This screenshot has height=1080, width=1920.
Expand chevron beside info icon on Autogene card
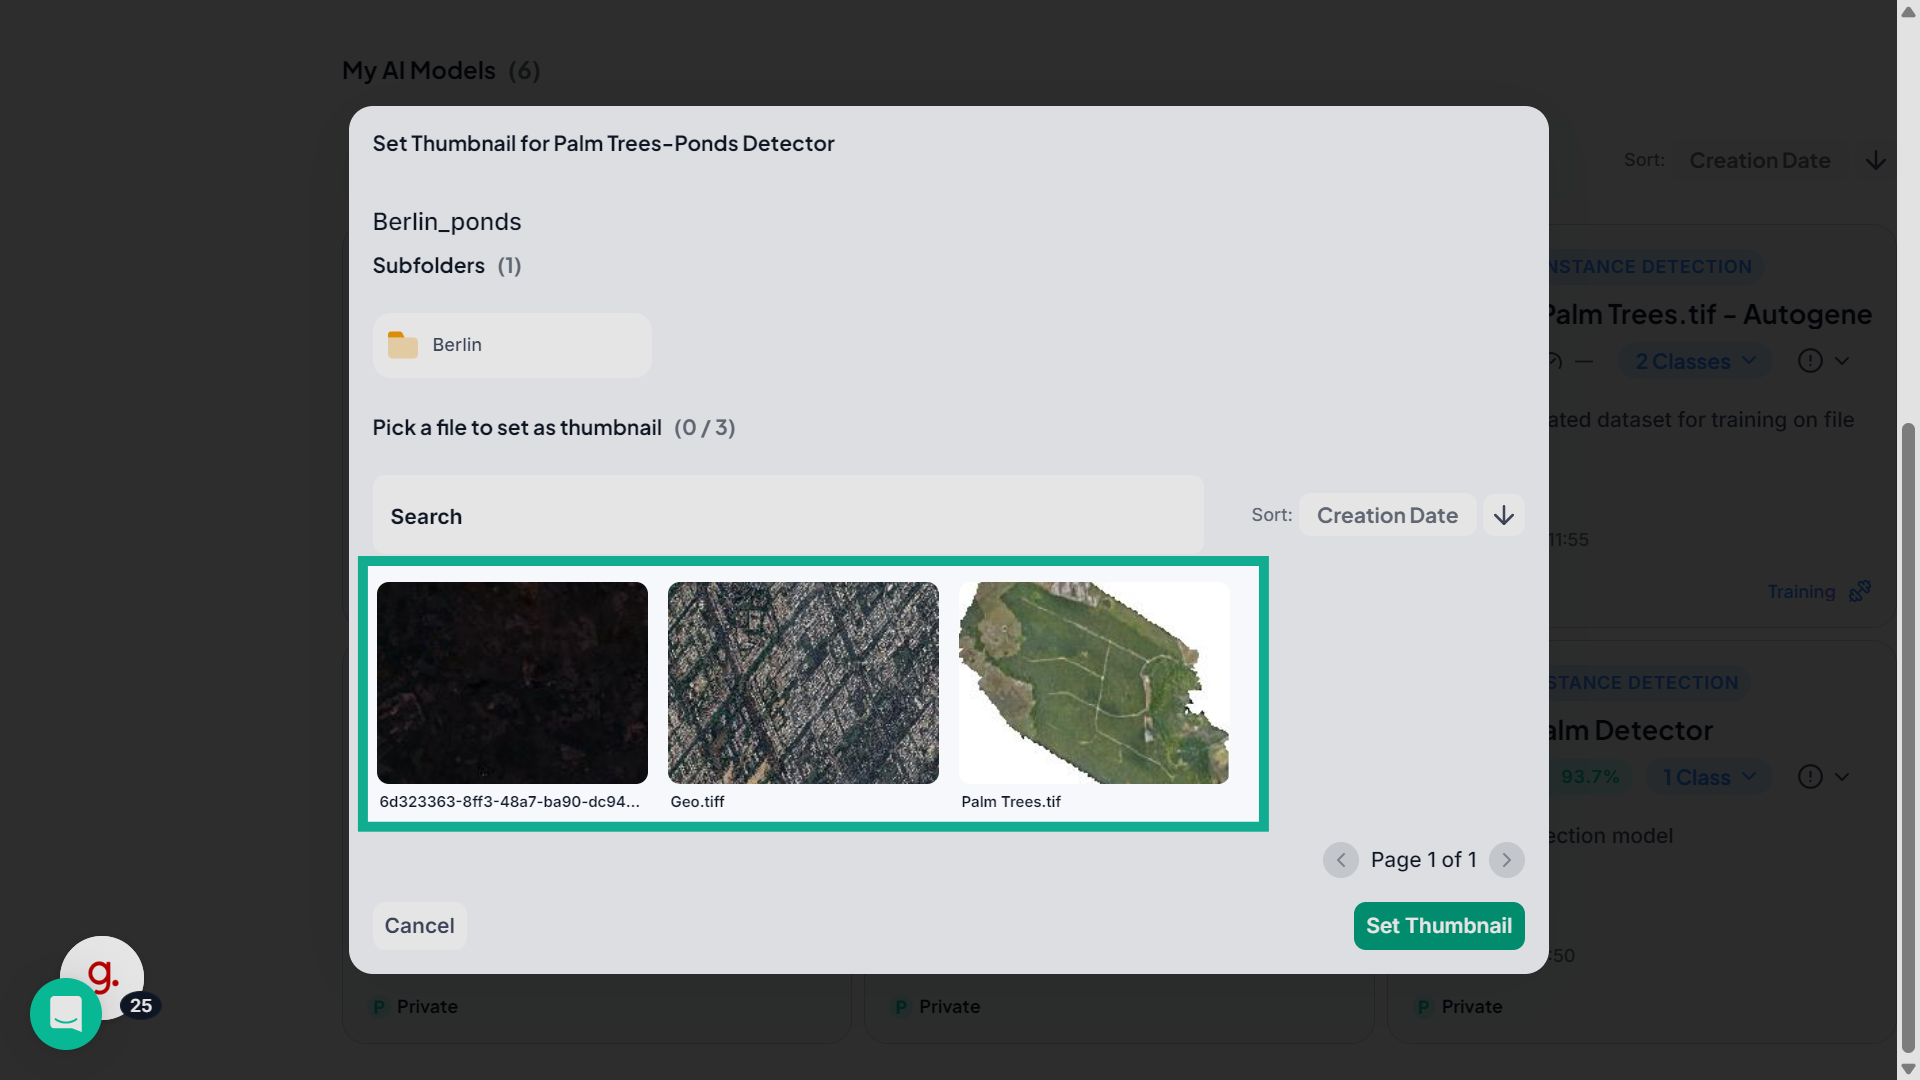[x=1842, y=361]
